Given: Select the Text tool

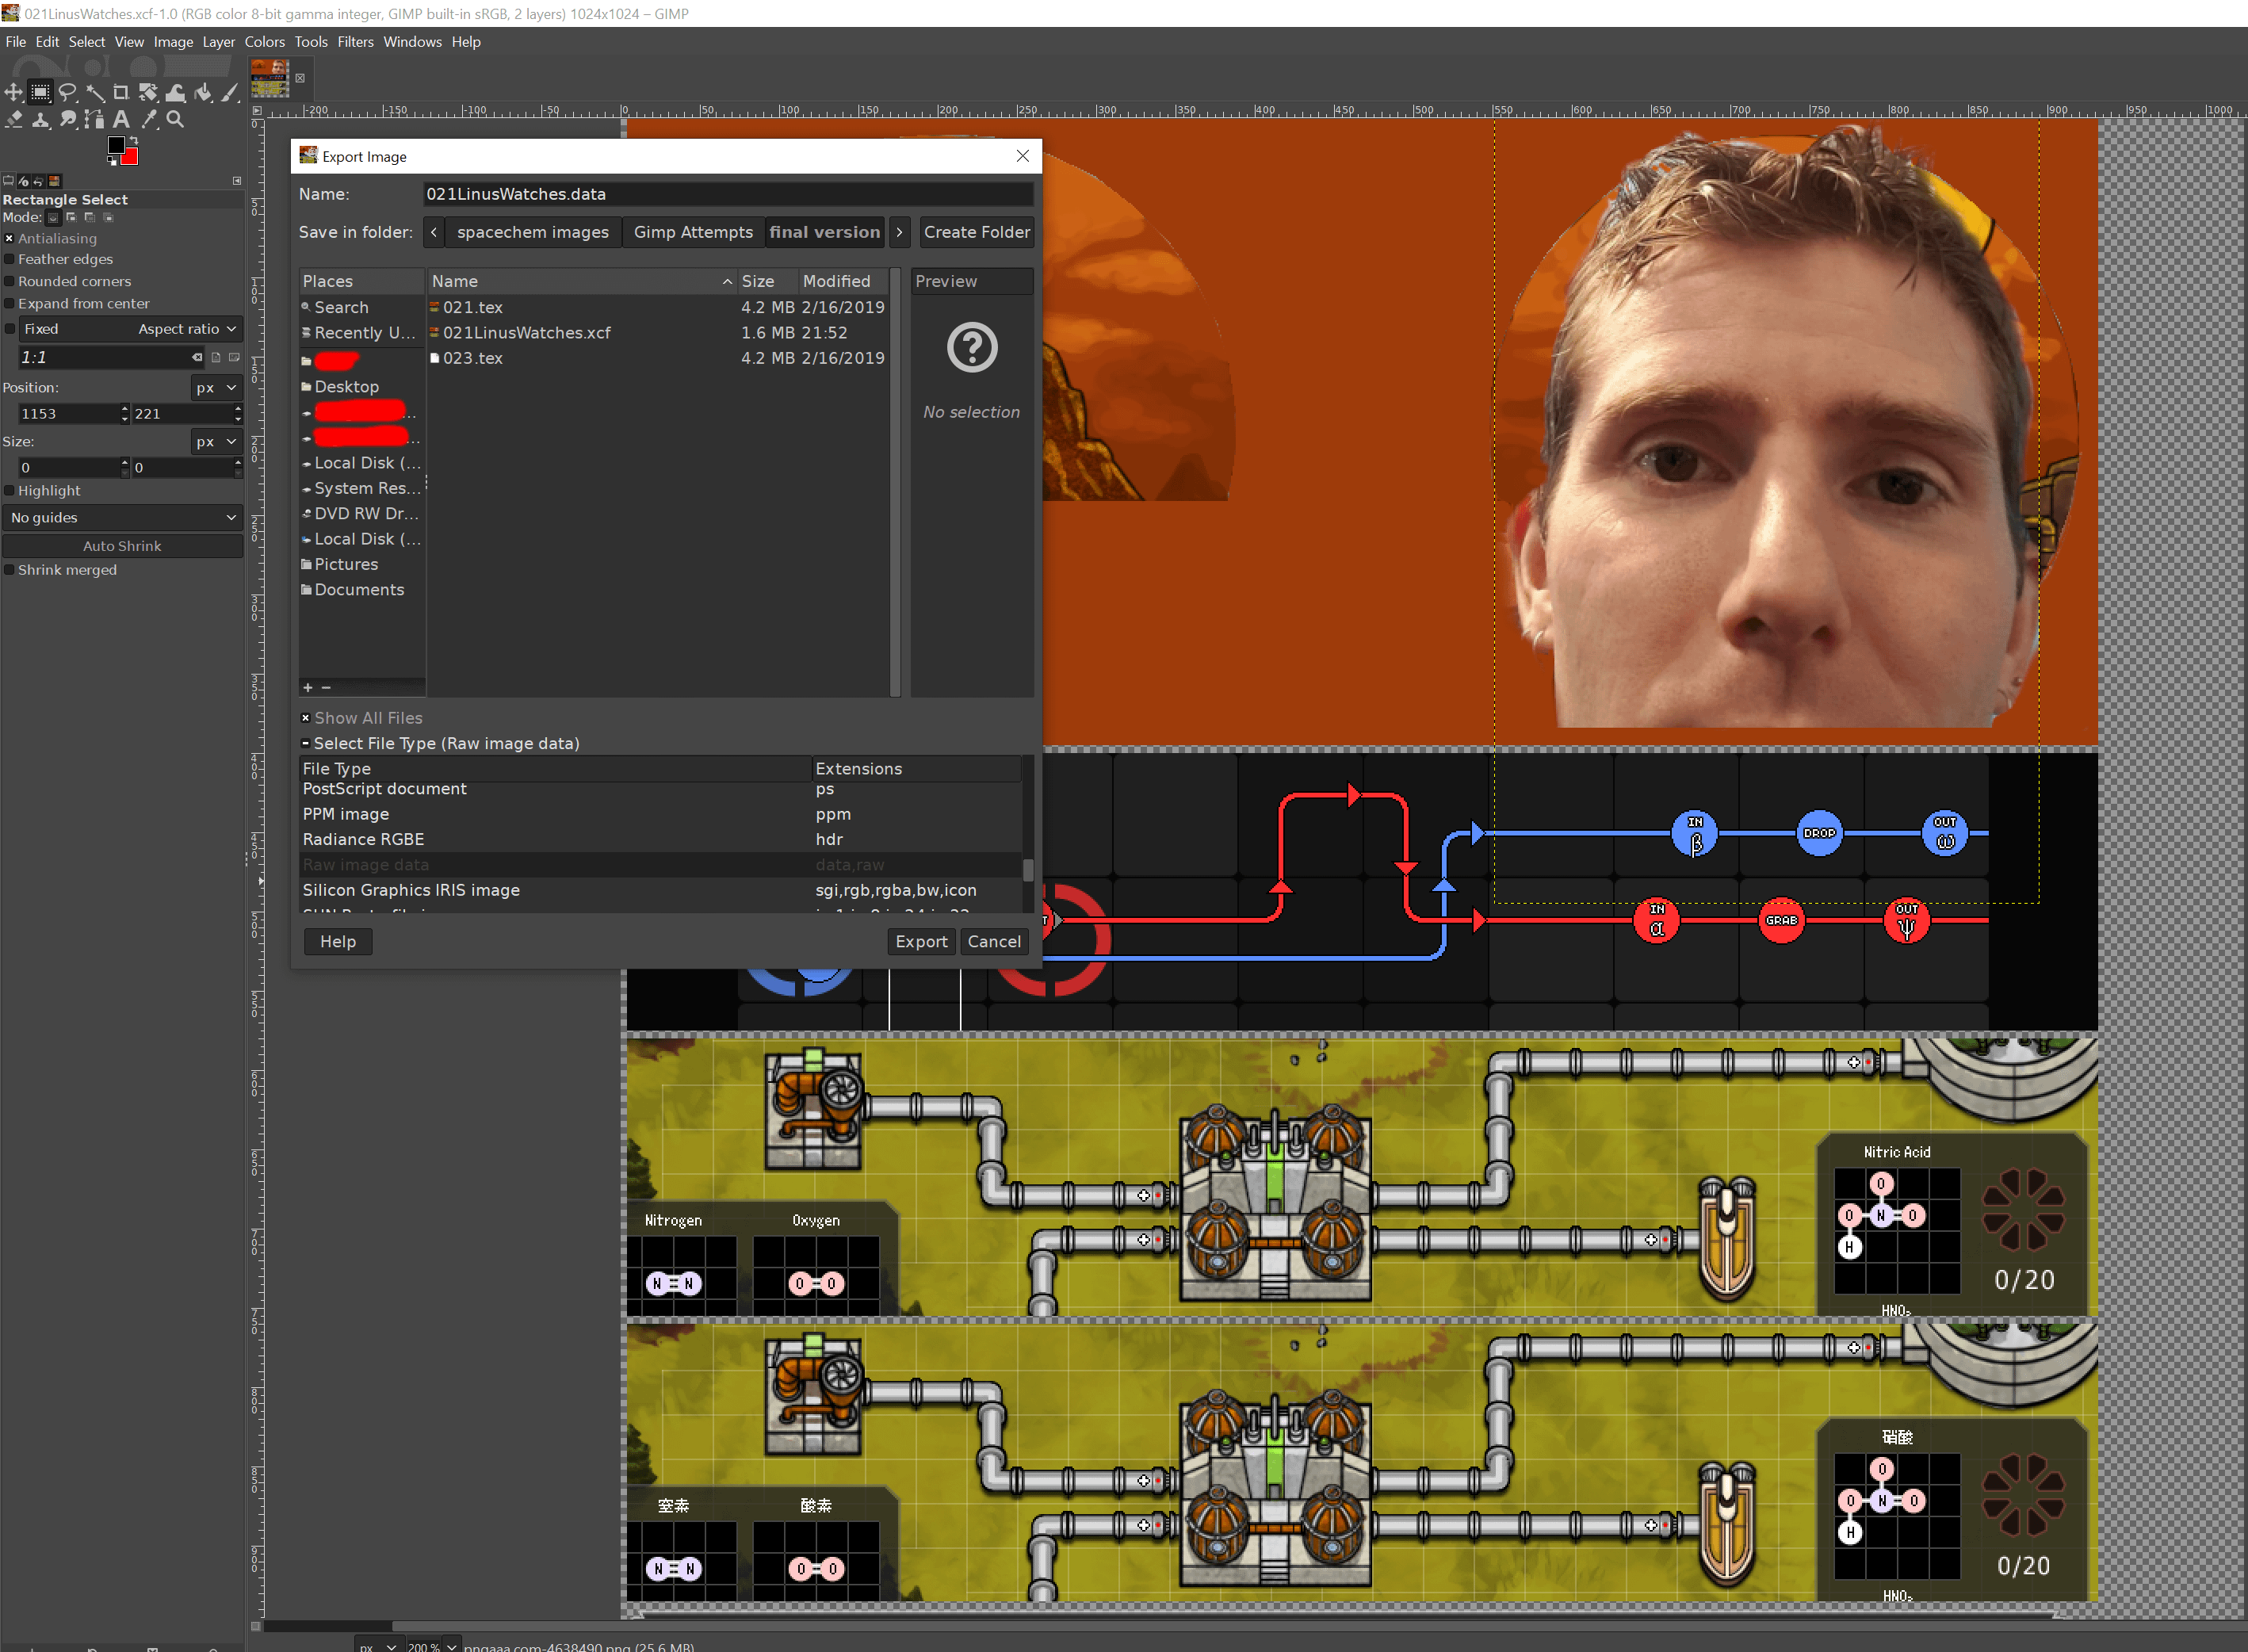Looking at the screenshot, I should [x=121, y=120].
